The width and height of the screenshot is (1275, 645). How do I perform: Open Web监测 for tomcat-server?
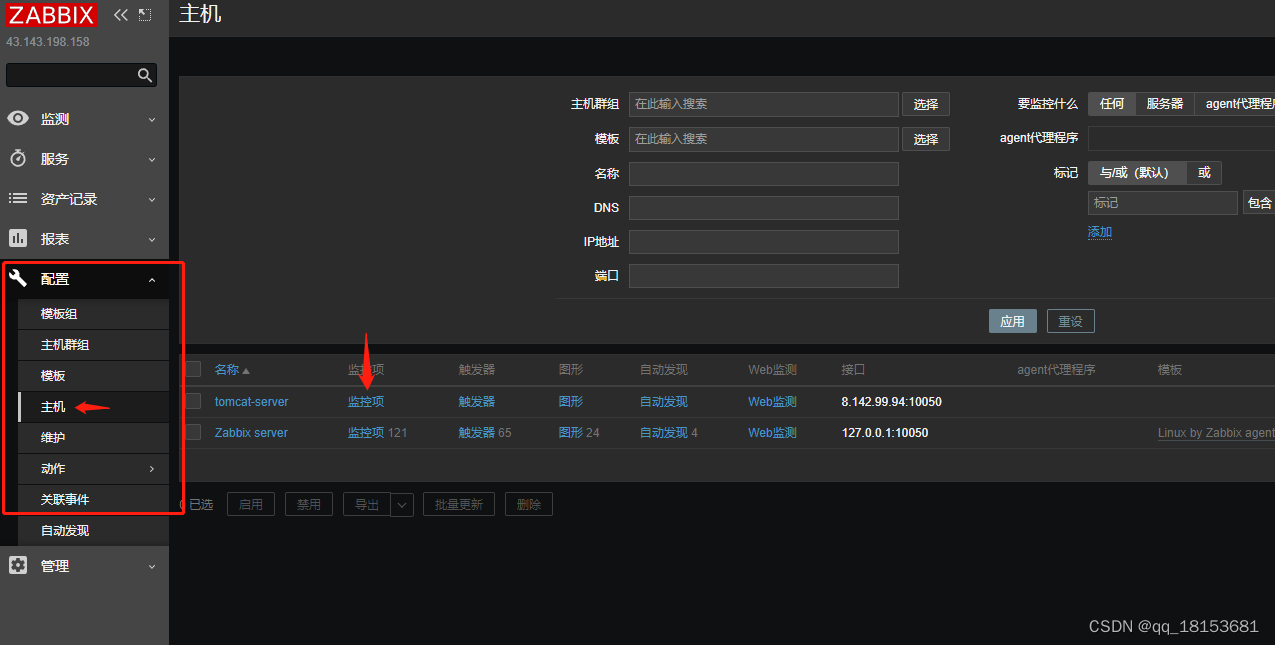tap(772, 402)
